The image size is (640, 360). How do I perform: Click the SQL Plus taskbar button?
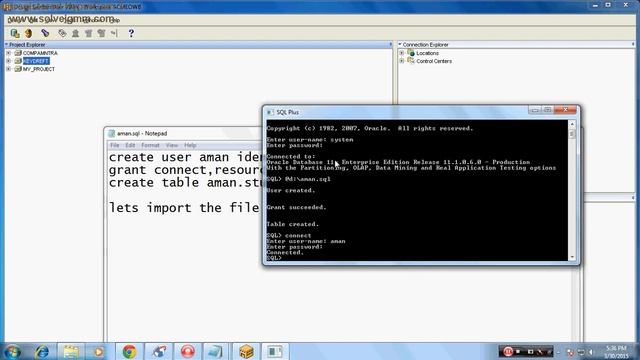click(x=275, y=352)
